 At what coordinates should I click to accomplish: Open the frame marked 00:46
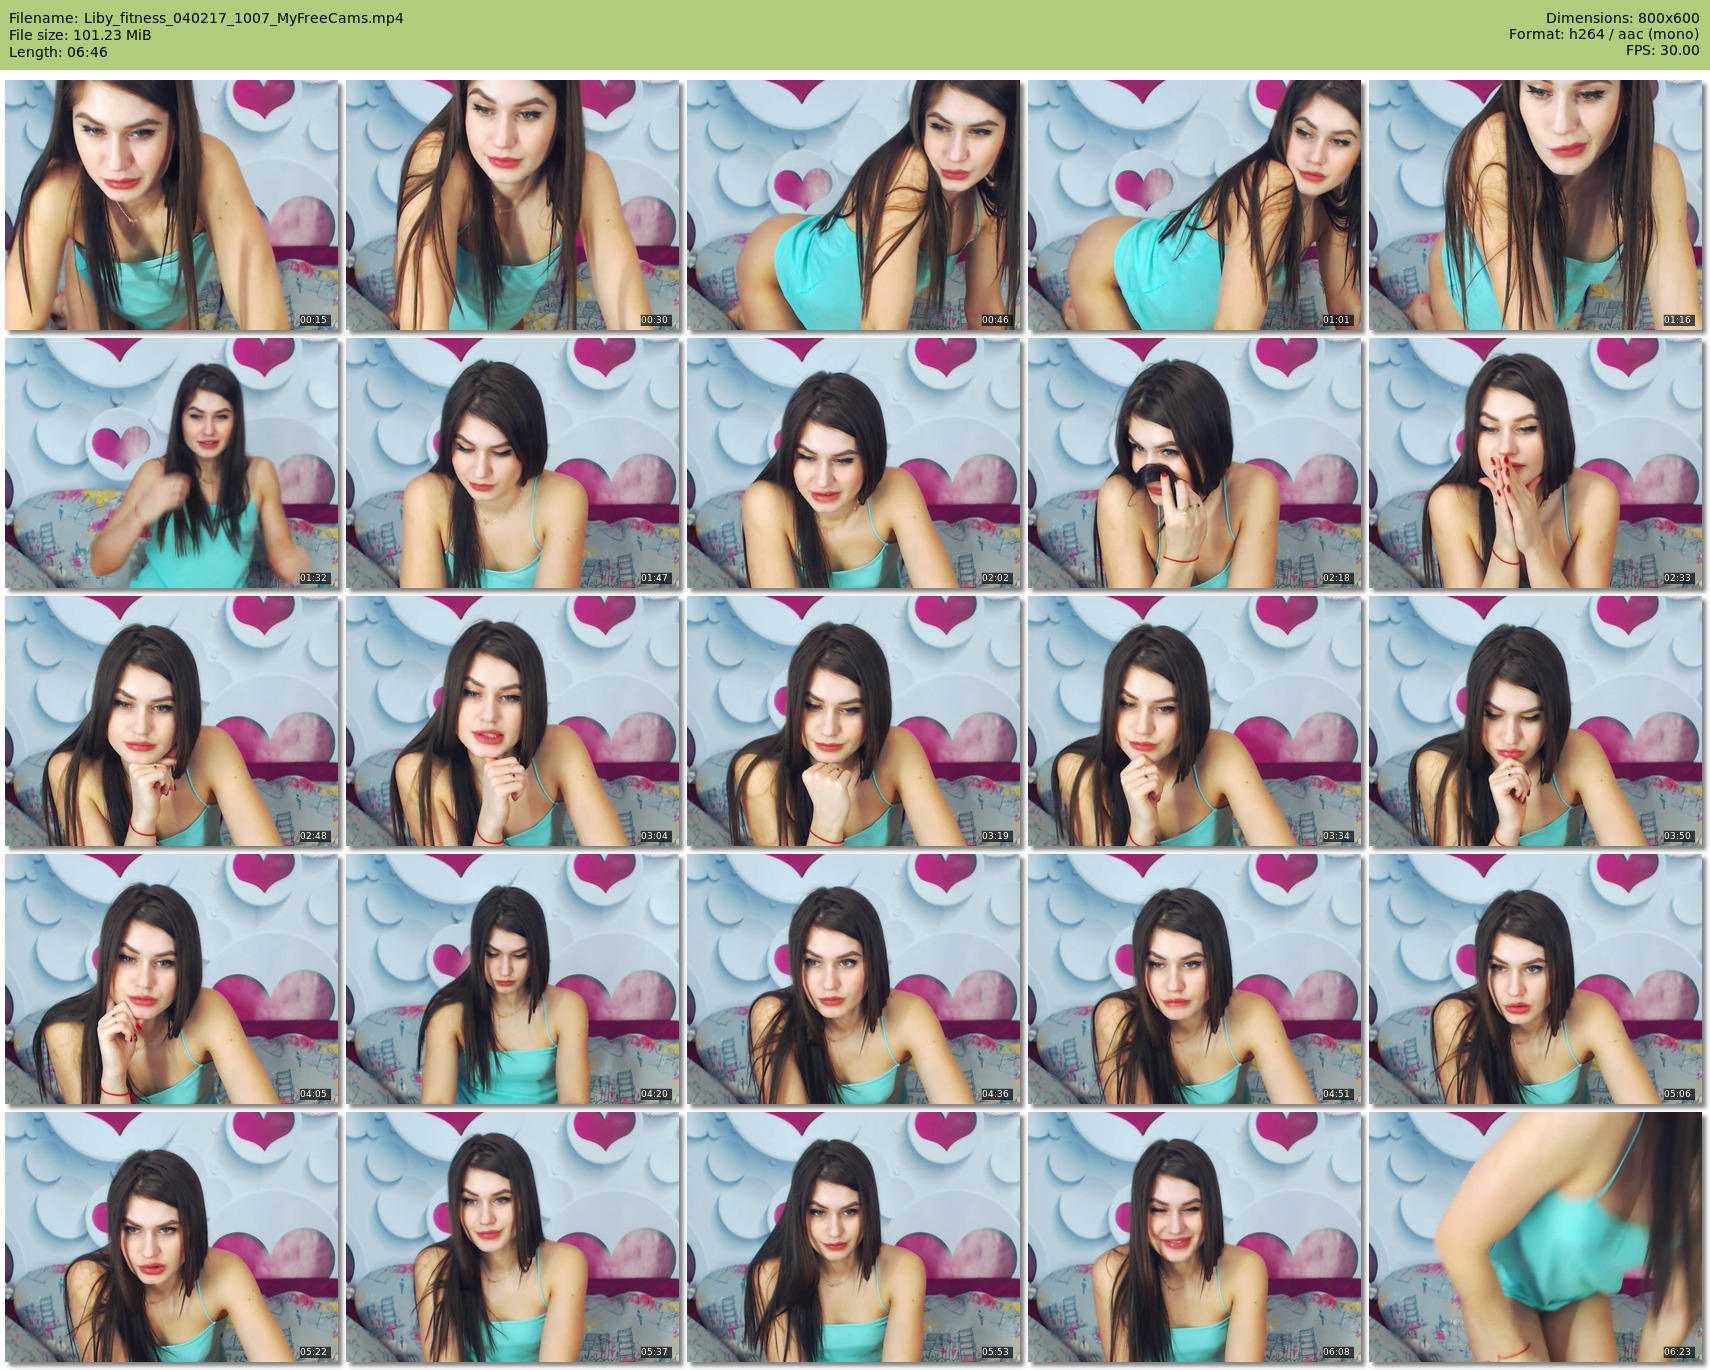[x=854, y=205]
